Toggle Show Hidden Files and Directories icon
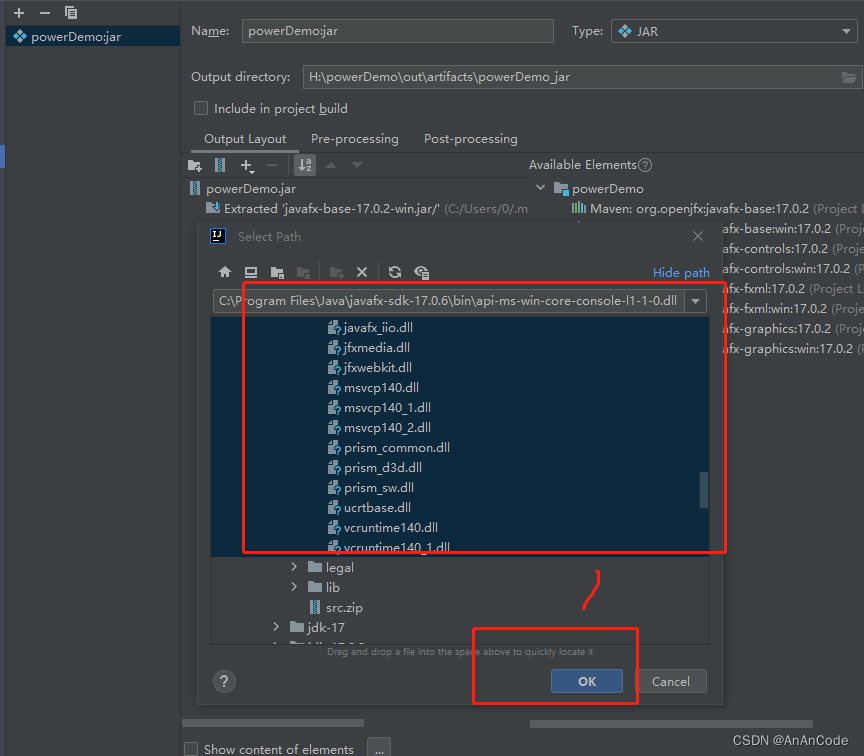The height and width of the screenshot is (756, 864). coord(421,272)
